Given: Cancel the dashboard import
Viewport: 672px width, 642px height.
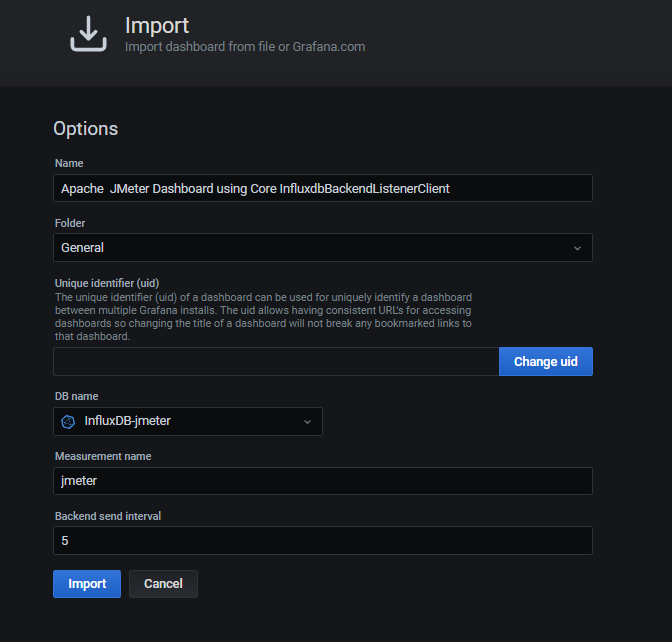Looking at the screenshot, I should pos(163,584).
